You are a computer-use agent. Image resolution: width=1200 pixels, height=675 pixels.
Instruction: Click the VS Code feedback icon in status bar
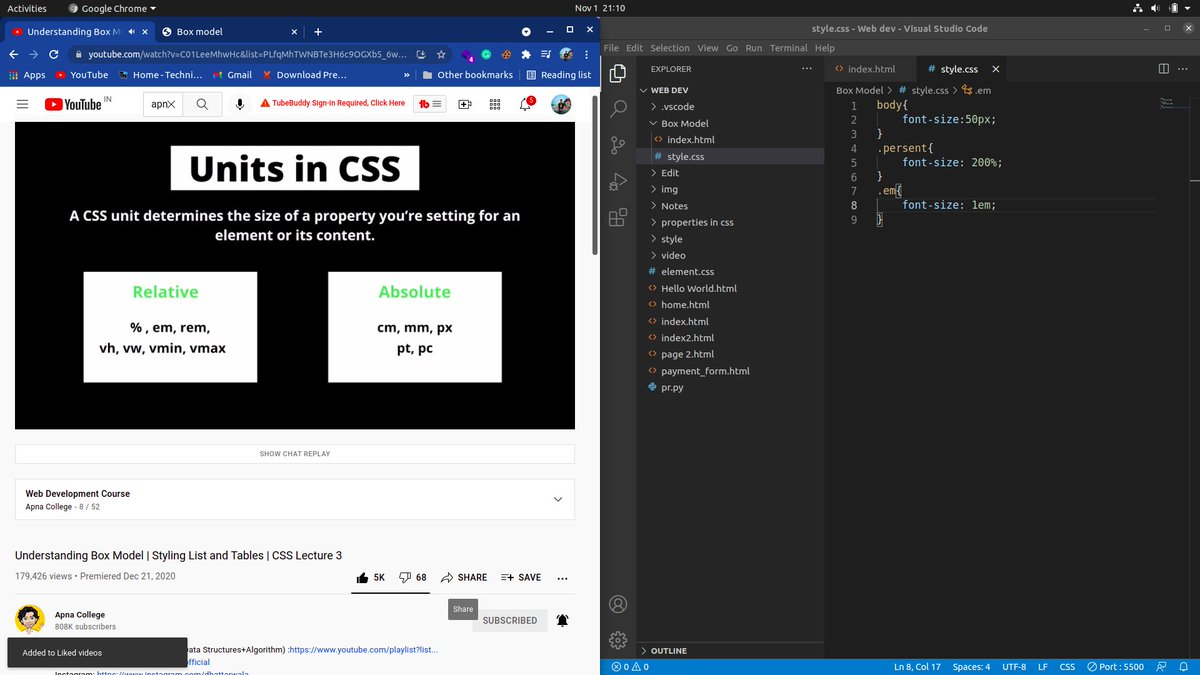tap(1161, 667)
